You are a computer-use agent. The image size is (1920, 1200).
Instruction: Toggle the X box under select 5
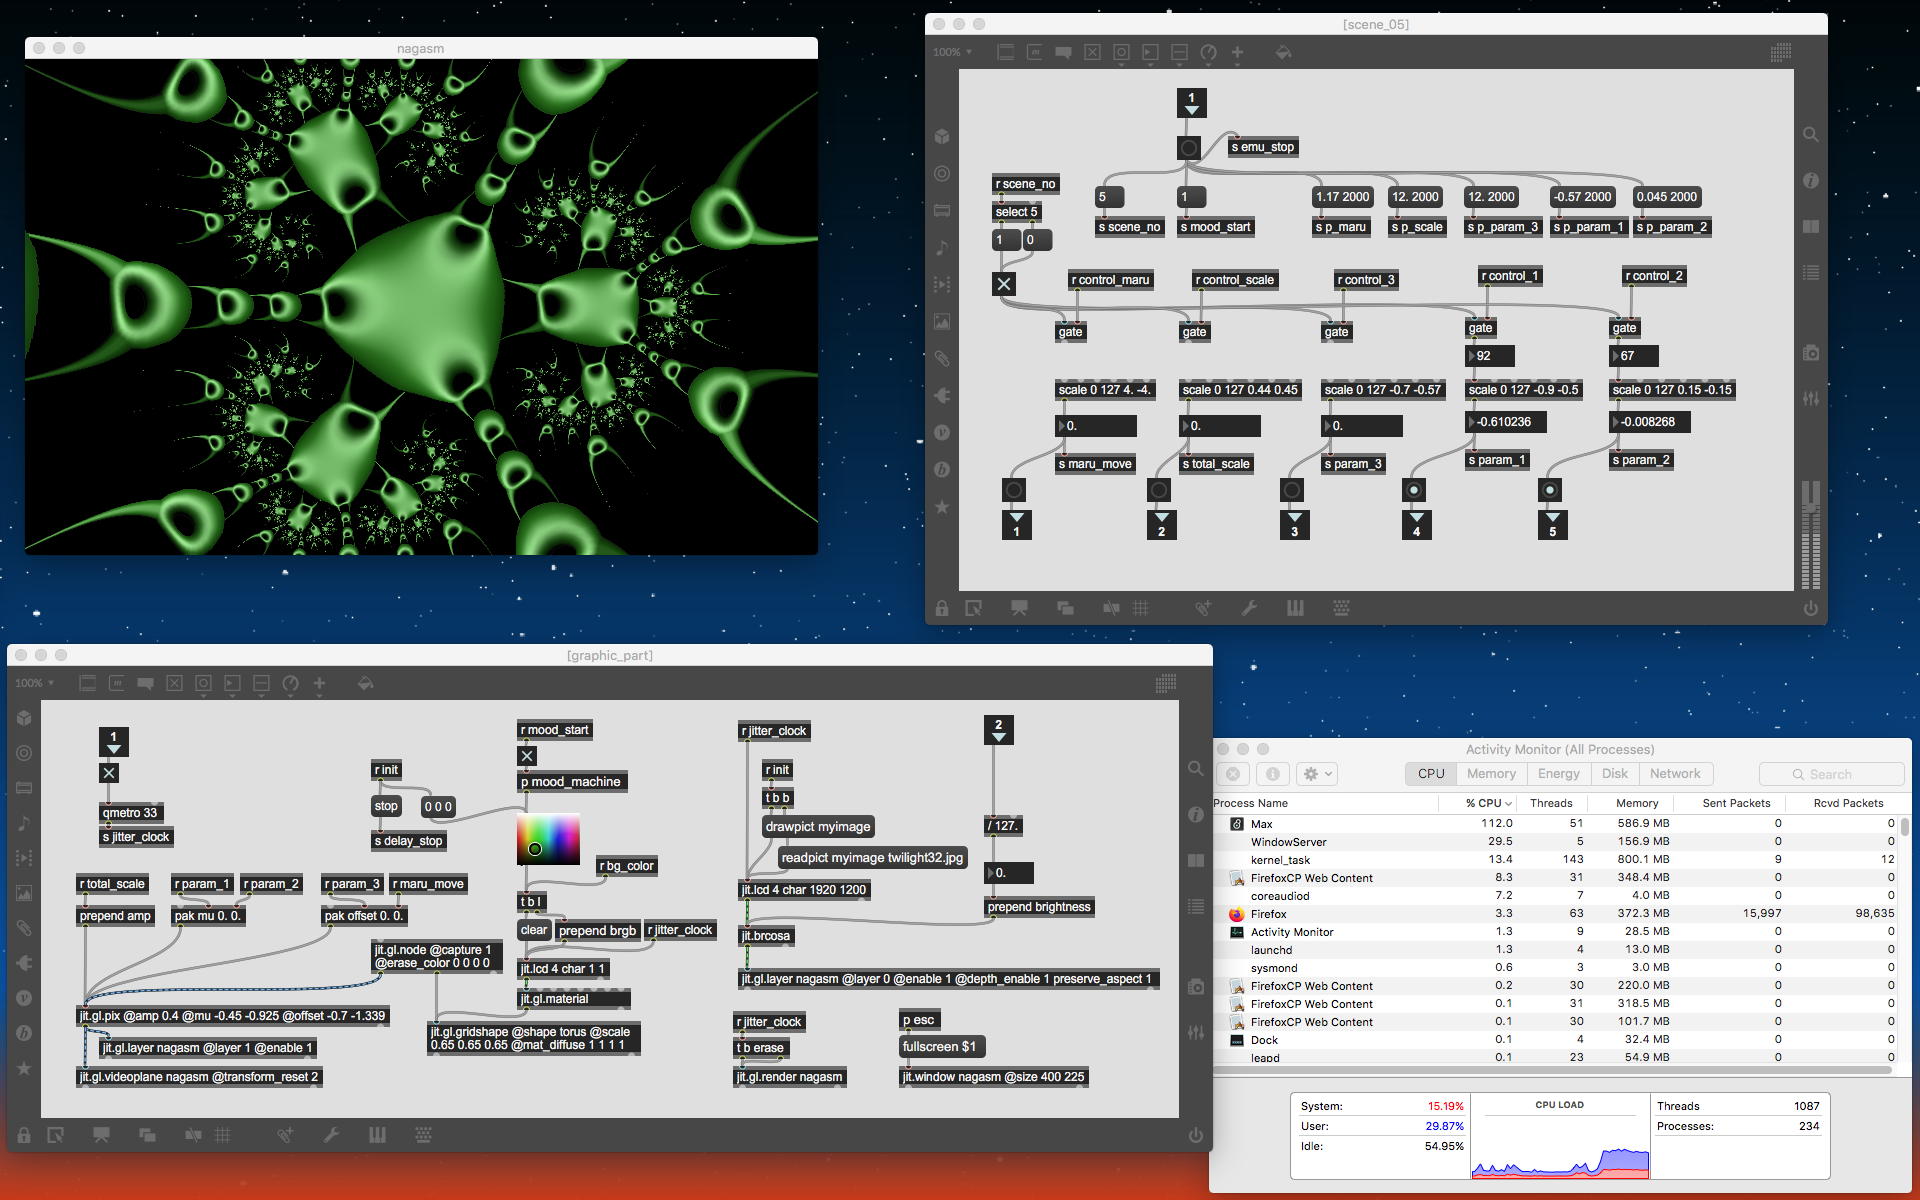(x=1004, y=284)
